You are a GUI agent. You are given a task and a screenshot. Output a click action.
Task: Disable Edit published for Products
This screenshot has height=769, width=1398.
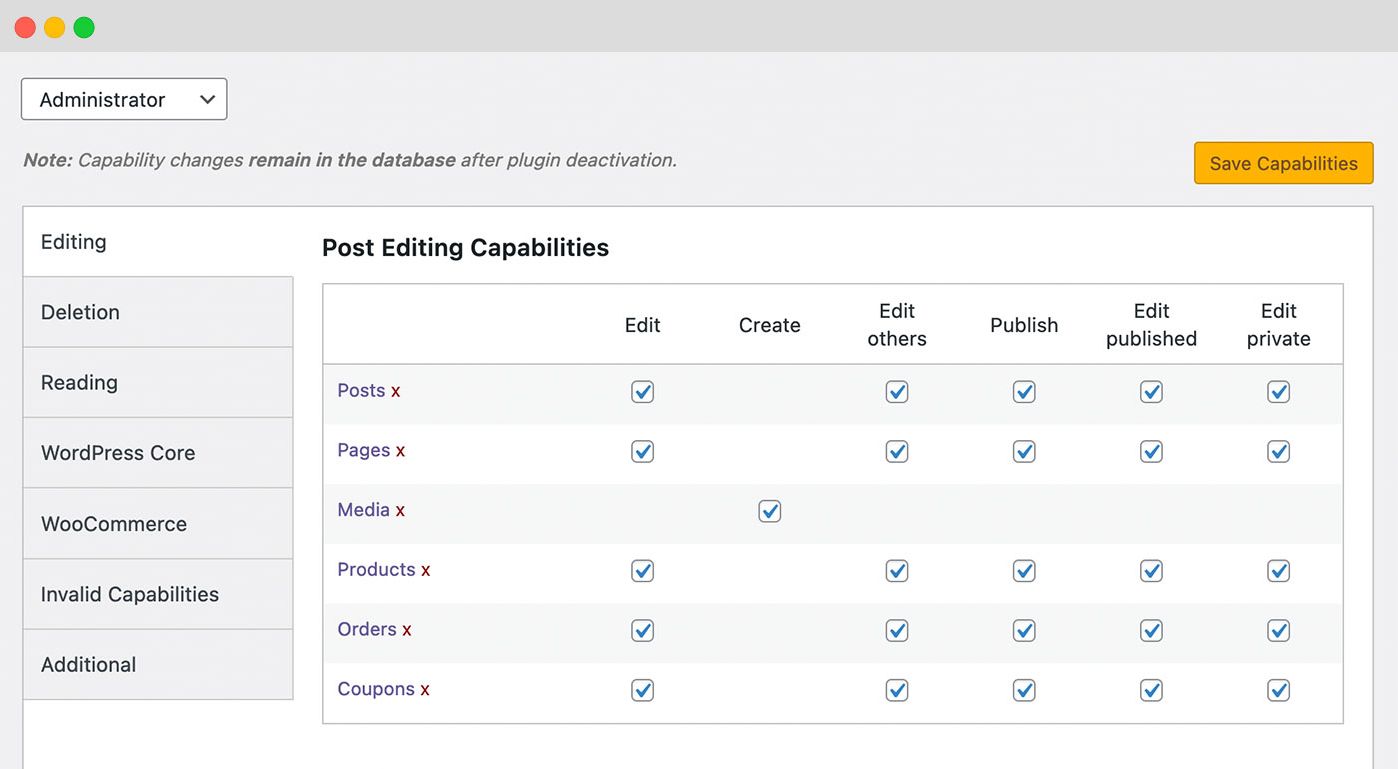(x=1150, y=570)
